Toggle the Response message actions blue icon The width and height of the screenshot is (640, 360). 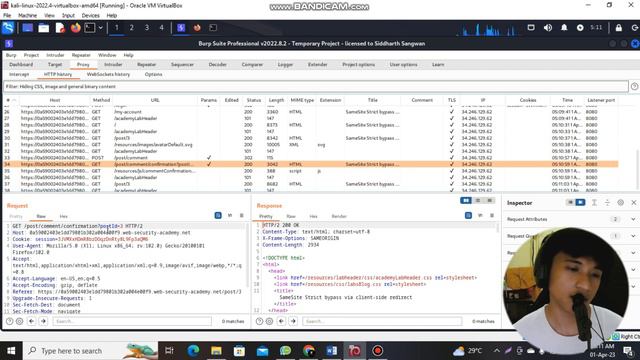(468, 216)
